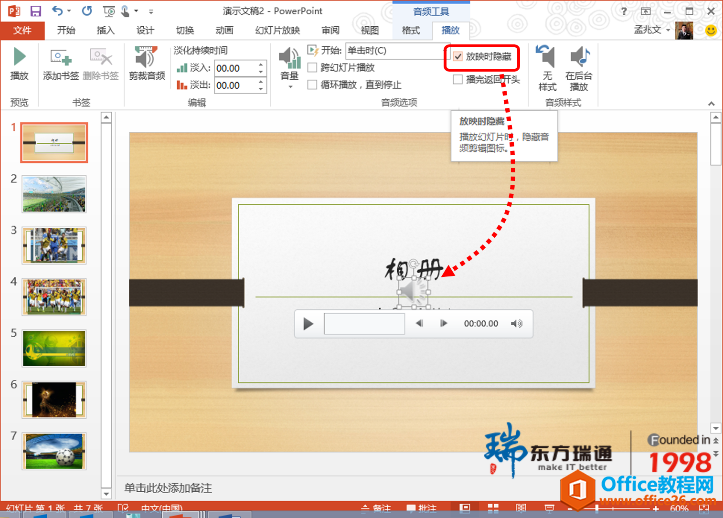Click the audio player progress bar
The width and height of the screenshot is (723, 518).
pyautogui.click(x=364, y=323)
